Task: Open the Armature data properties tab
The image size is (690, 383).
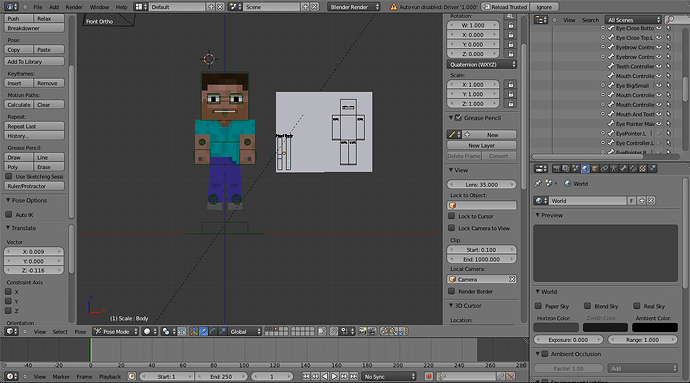Action: 613,169
